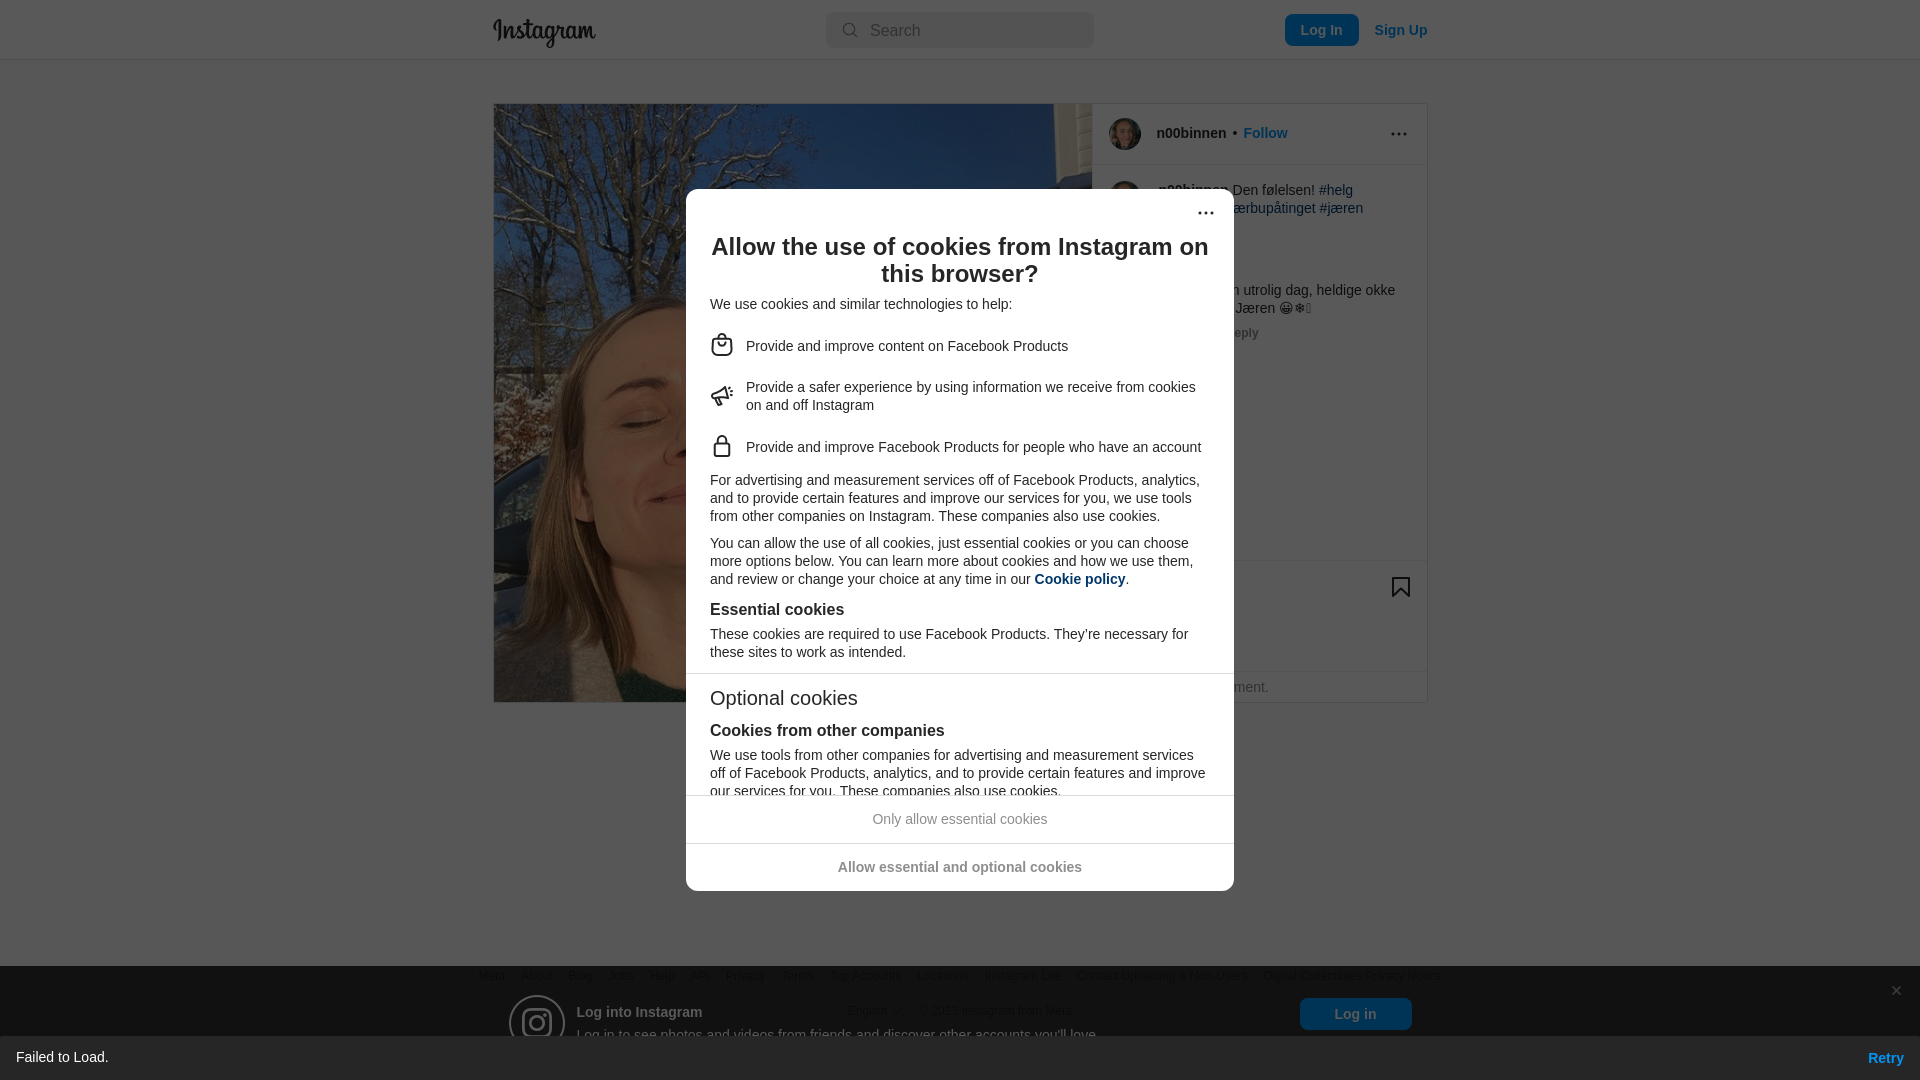Click the Sign Up link
Screen dimensions: 1920x1080
coord(1400,30)
